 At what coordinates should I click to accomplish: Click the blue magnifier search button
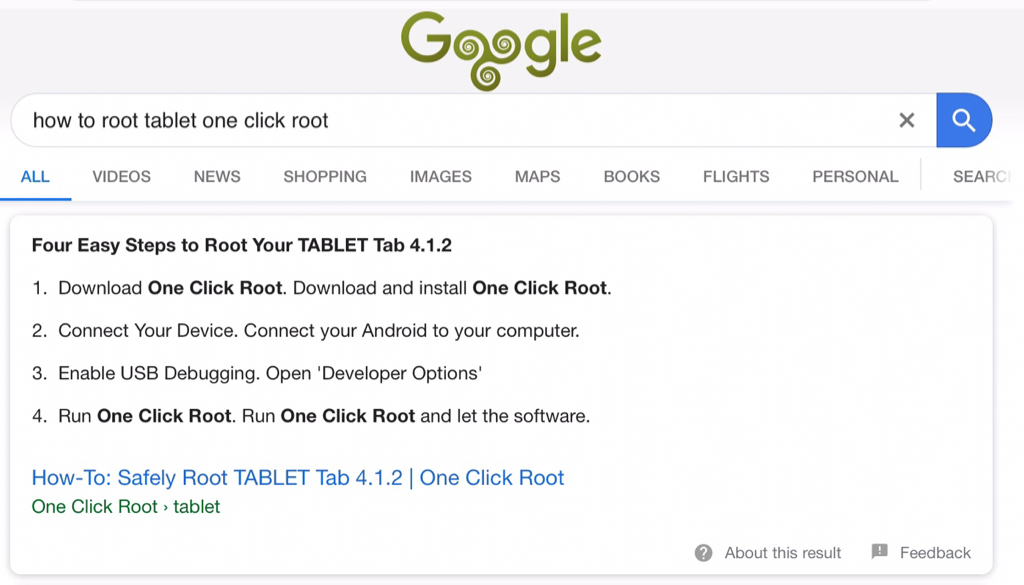(964, 120)
